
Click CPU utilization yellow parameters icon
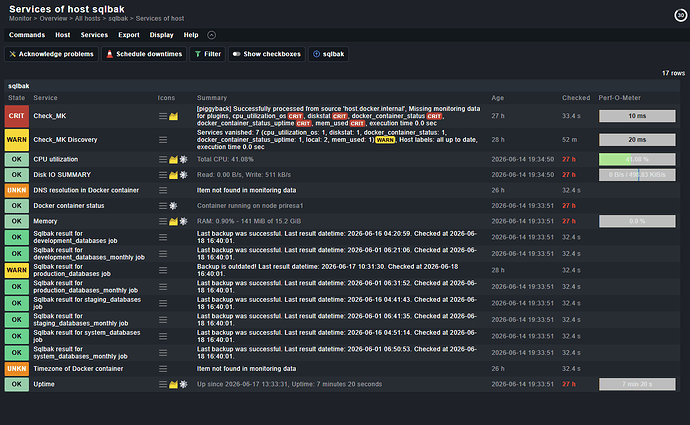click(x=173, y=159)
